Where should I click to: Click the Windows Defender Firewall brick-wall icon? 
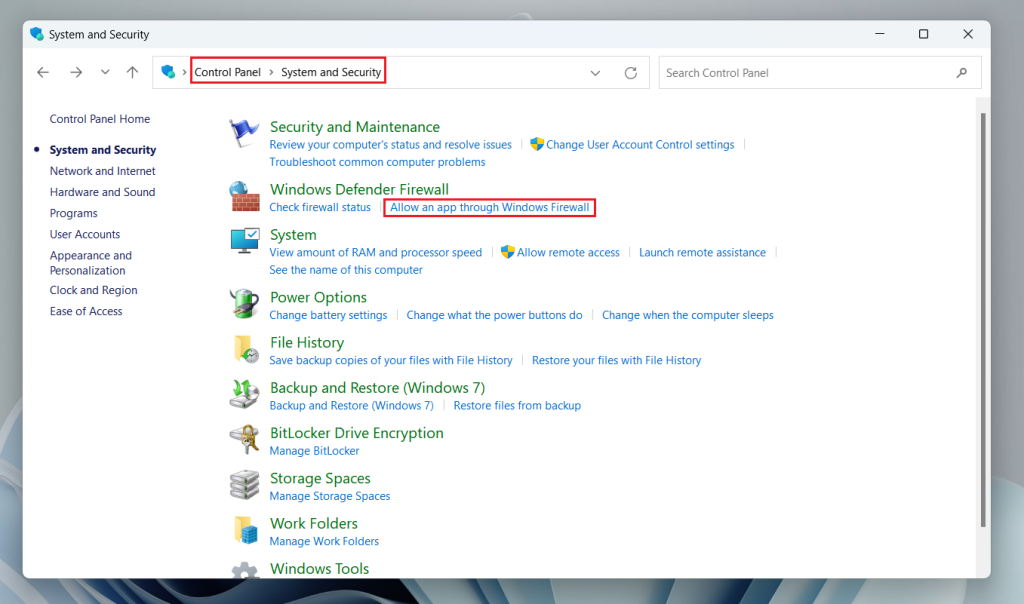coord(243,197)
